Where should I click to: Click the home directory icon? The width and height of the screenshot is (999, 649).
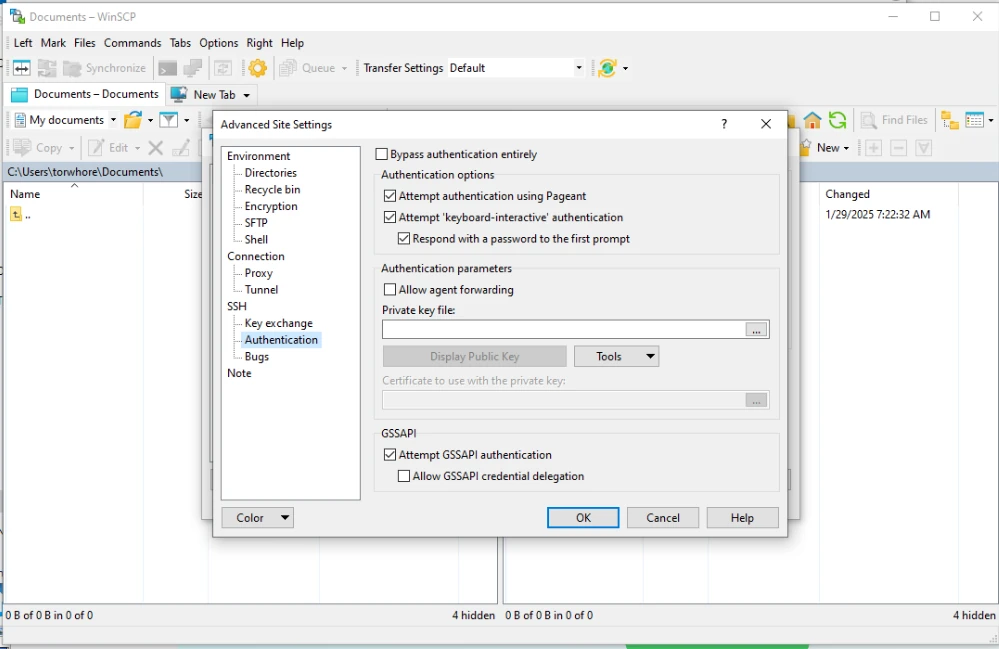(x=812, y=120)
